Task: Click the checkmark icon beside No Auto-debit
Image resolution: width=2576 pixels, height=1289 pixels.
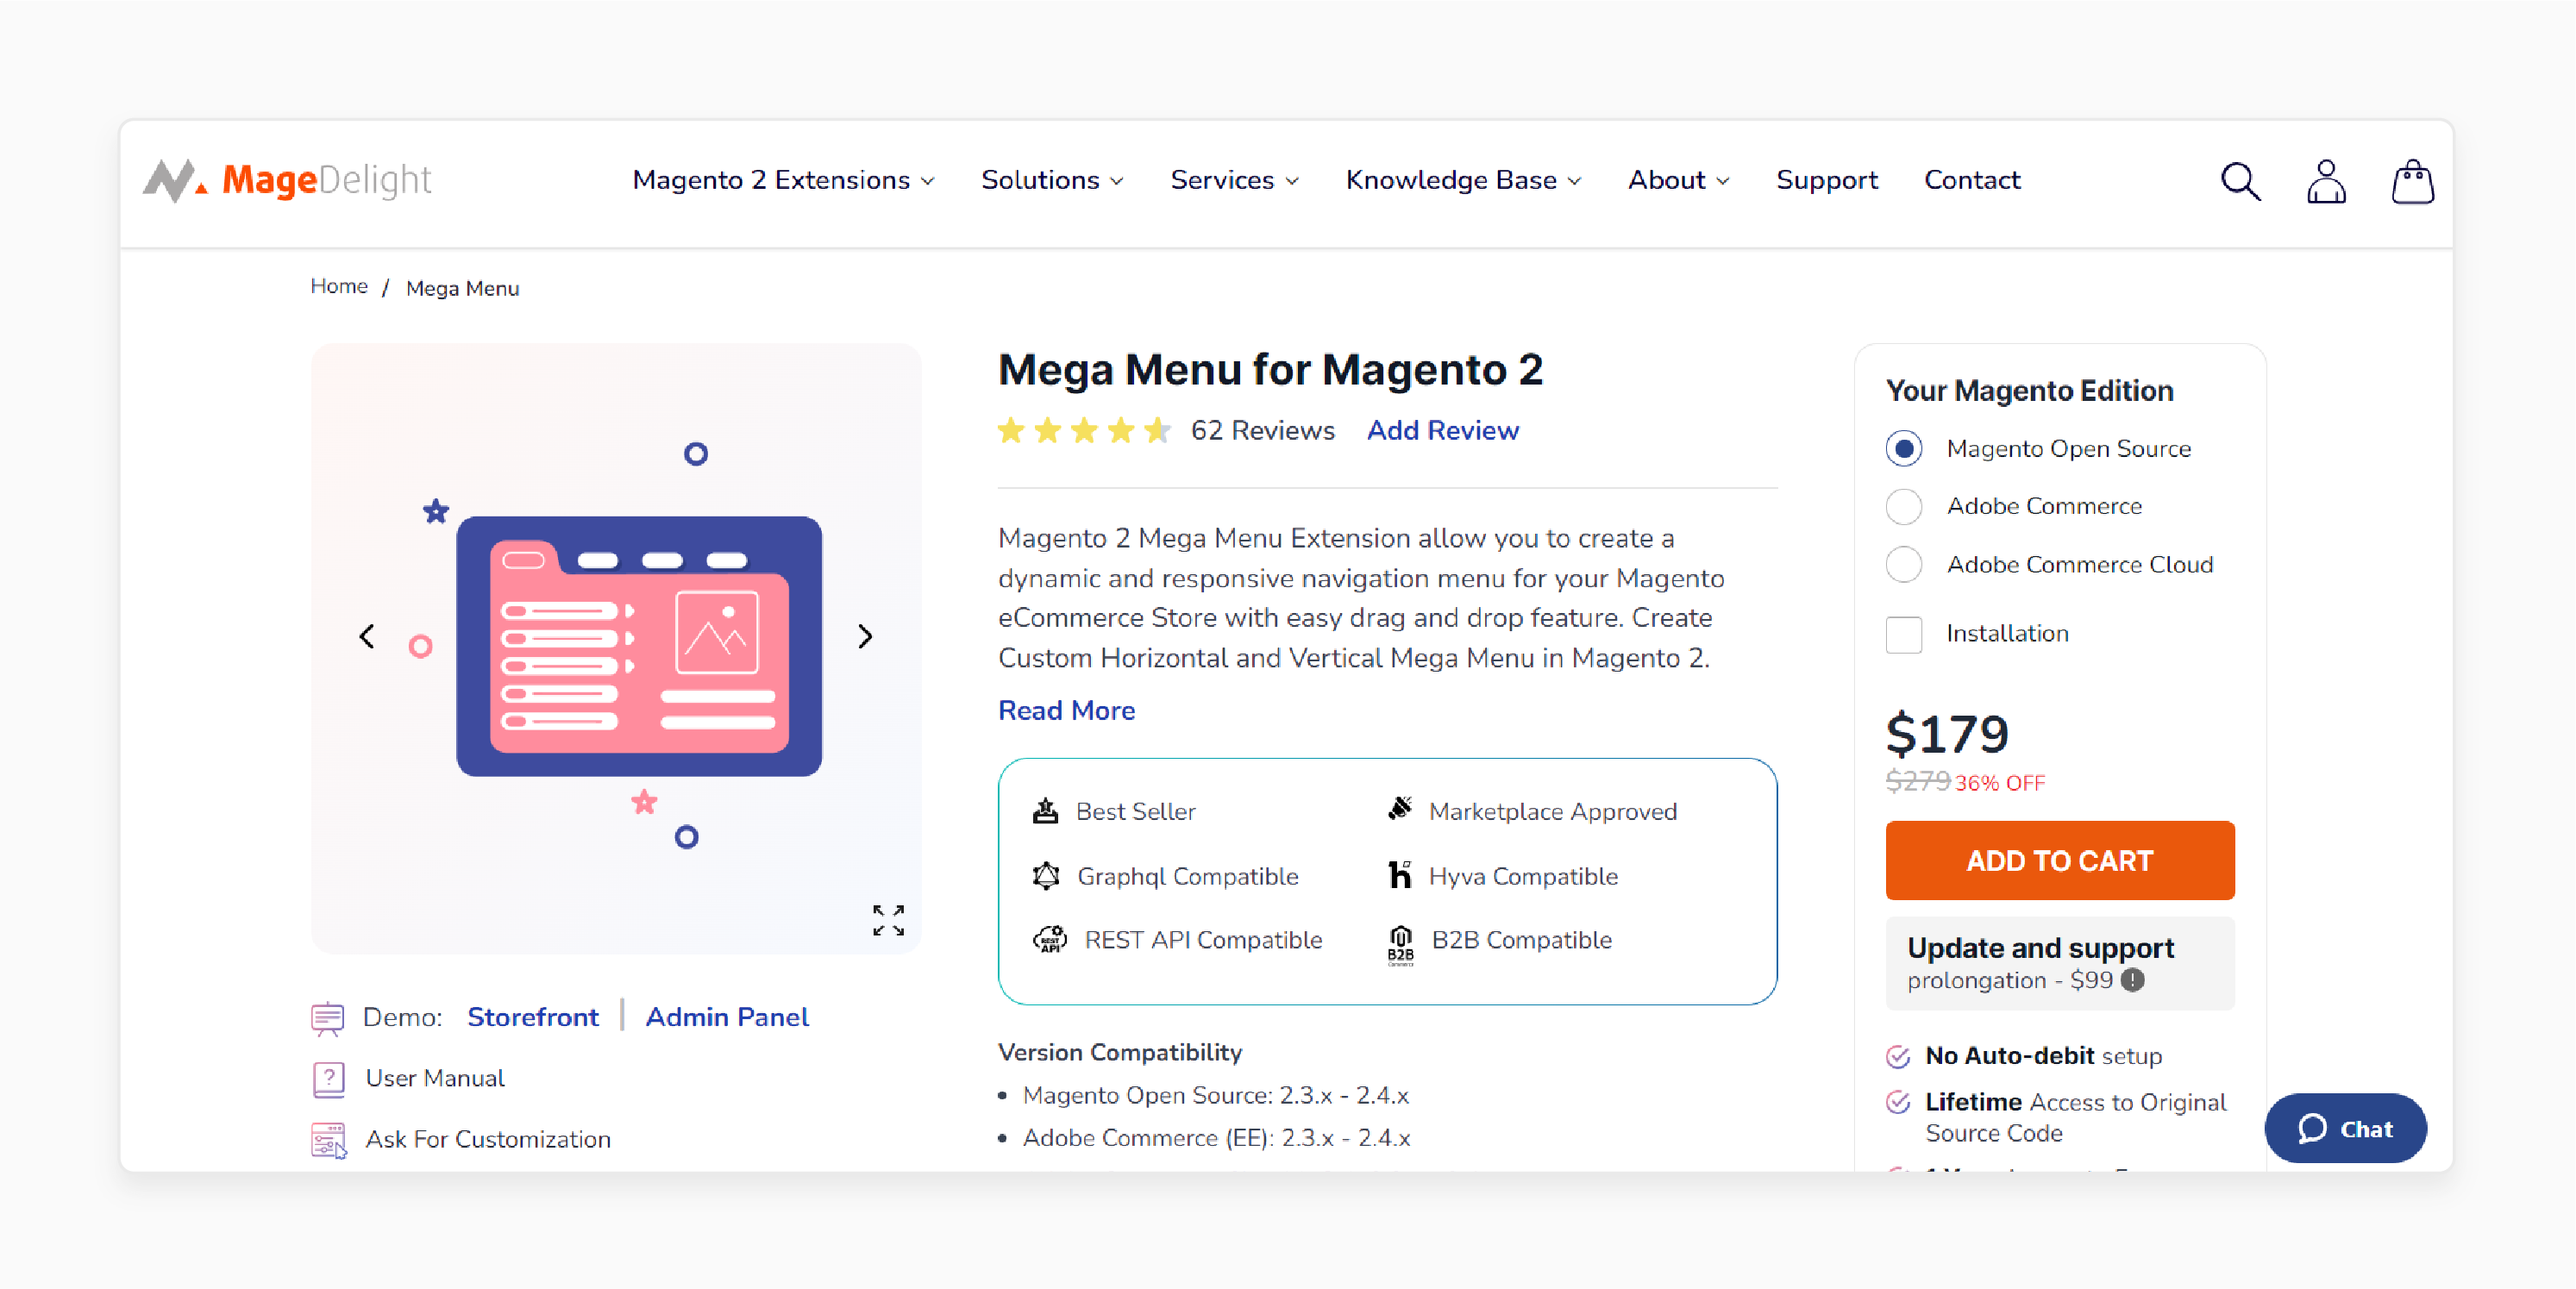Action: 1897,1056
